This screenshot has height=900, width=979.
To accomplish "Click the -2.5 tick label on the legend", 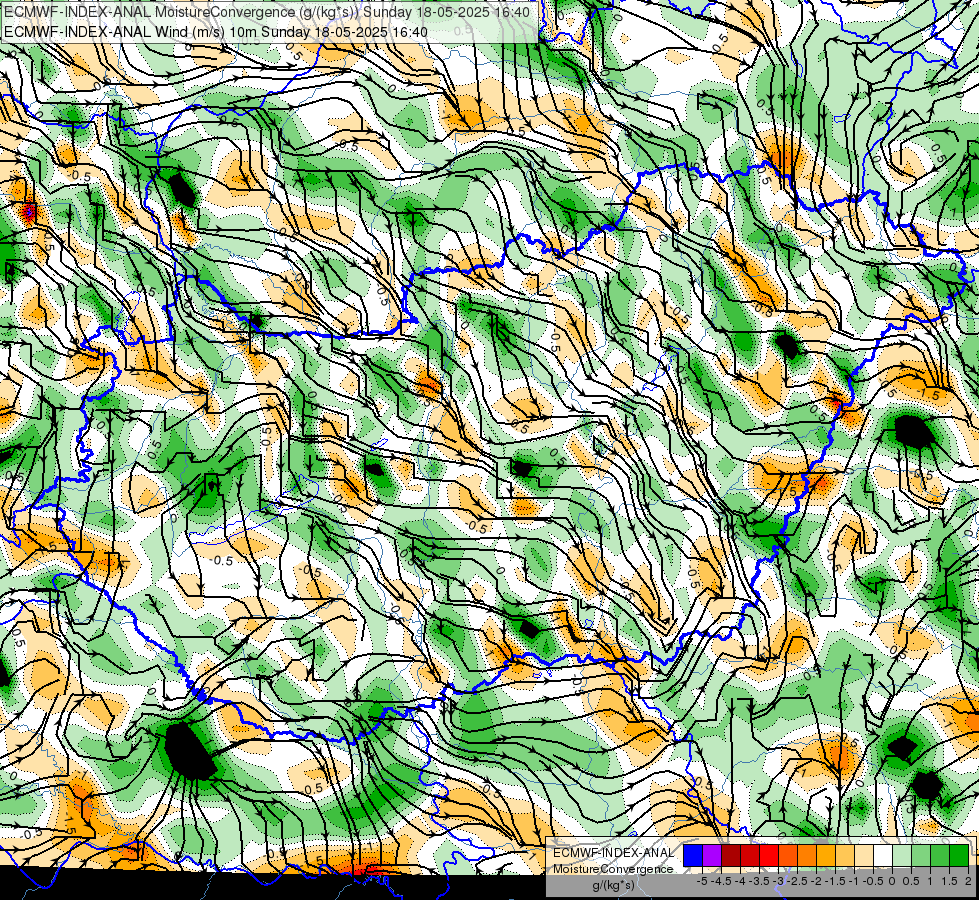I will [x=797, y=881].
